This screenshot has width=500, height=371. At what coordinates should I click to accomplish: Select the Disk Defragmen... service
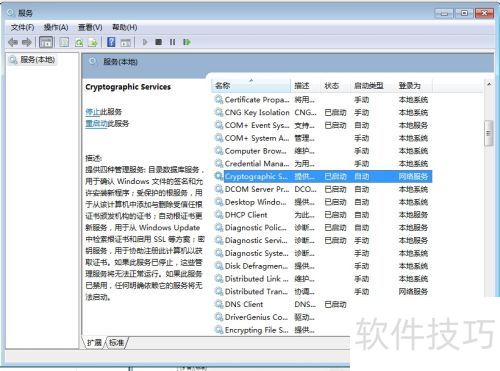[x=322, y=266]
